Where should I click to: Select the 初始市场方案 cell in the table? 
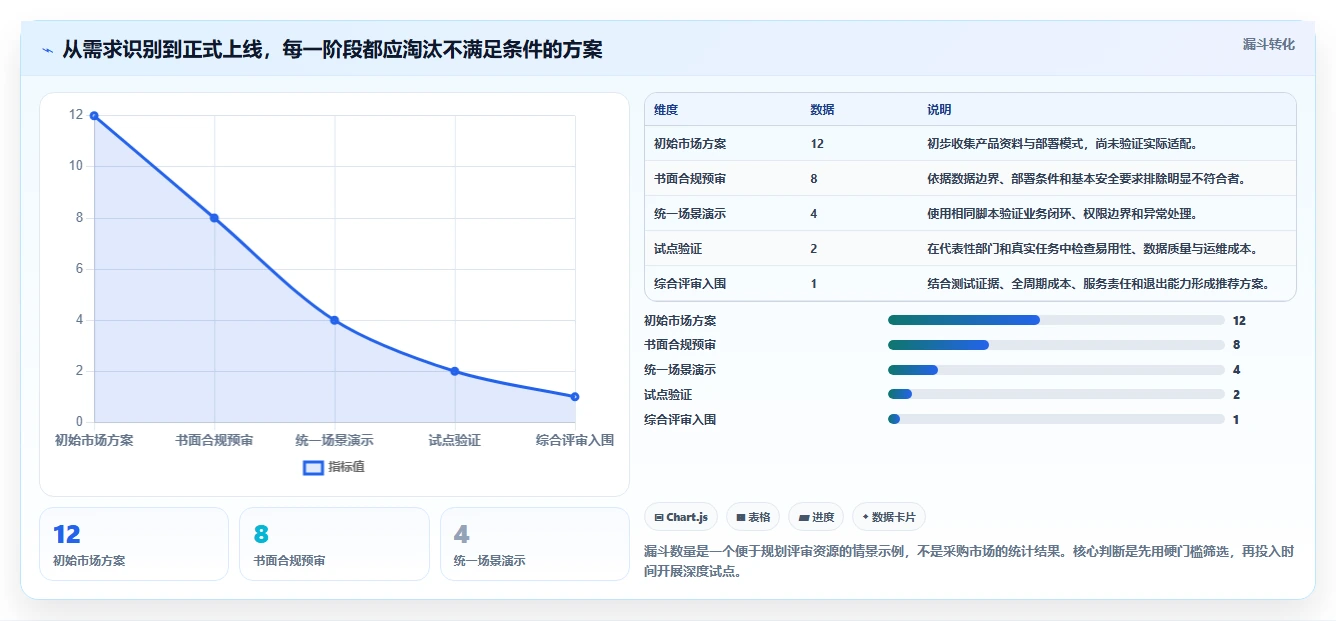(690, 144)
